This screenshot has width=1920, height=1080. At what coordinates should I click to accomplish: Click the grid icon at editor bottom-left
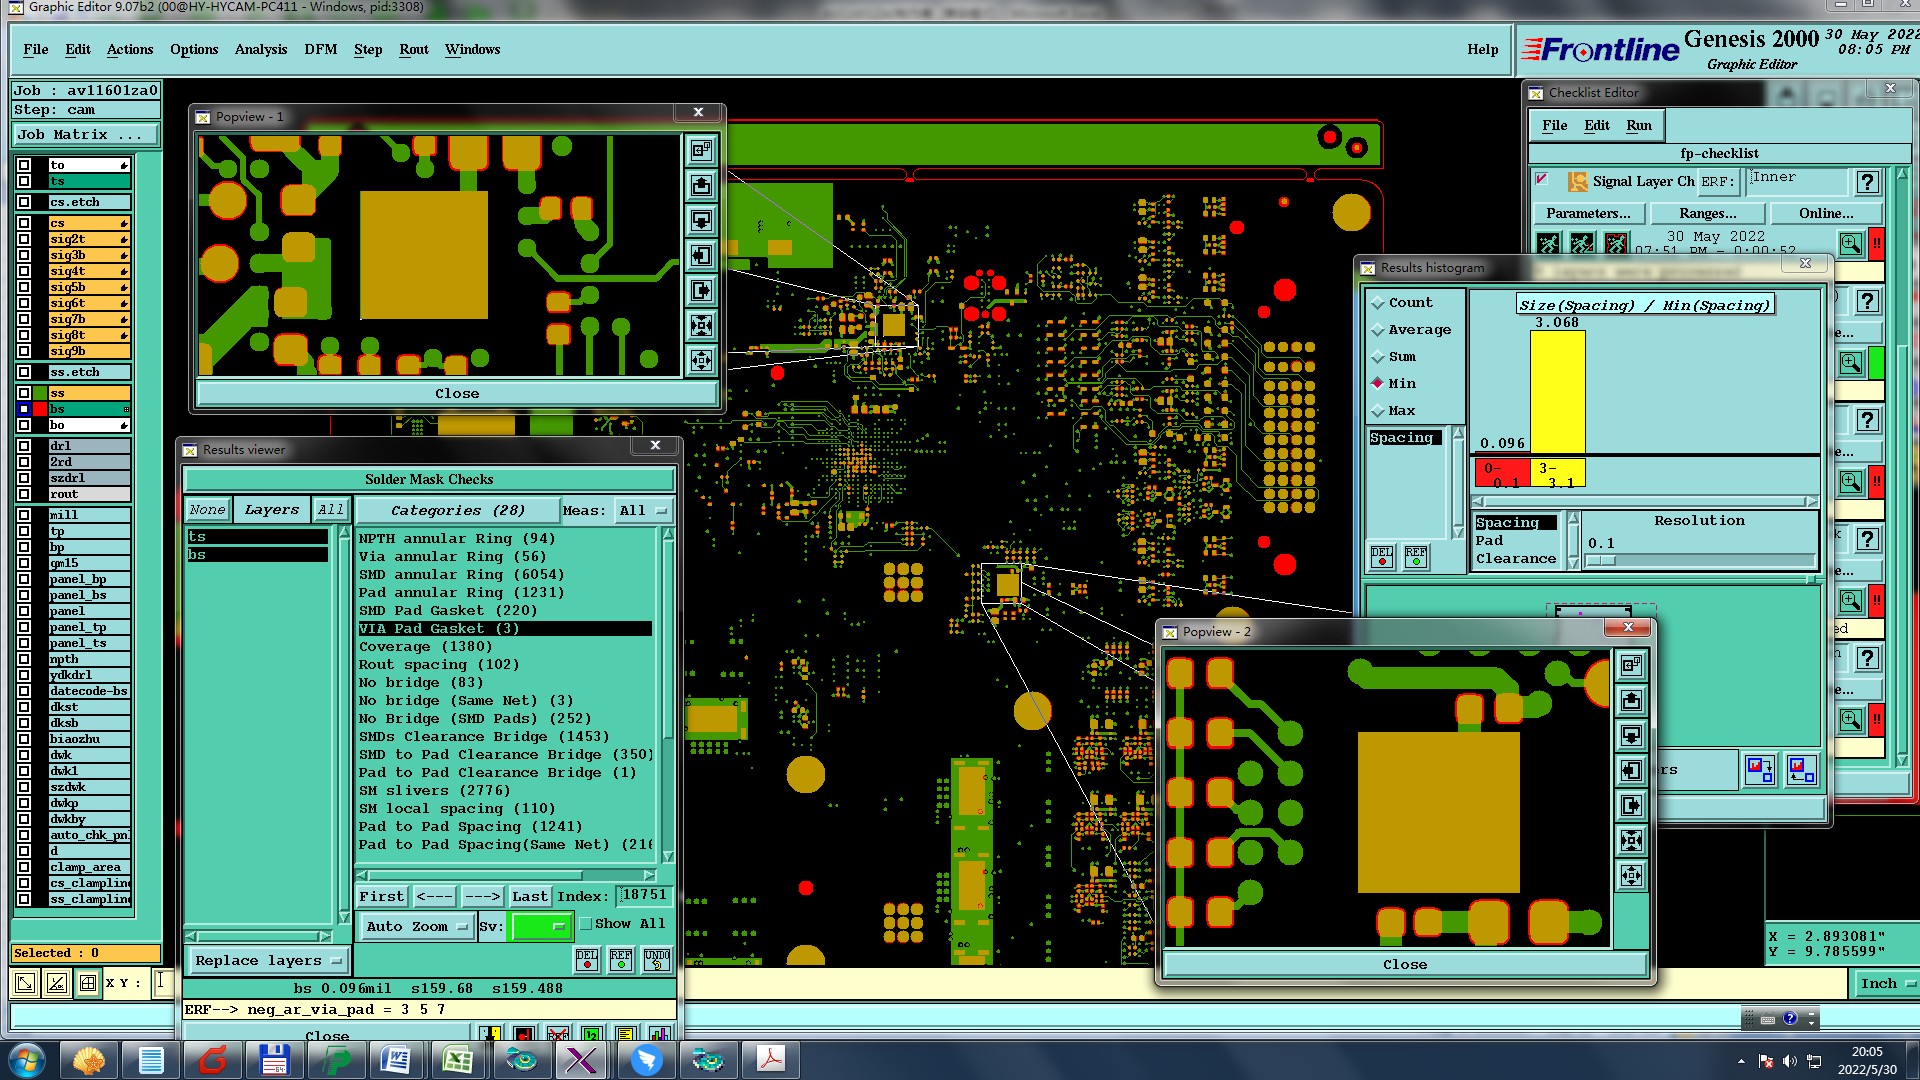point(88,983)
